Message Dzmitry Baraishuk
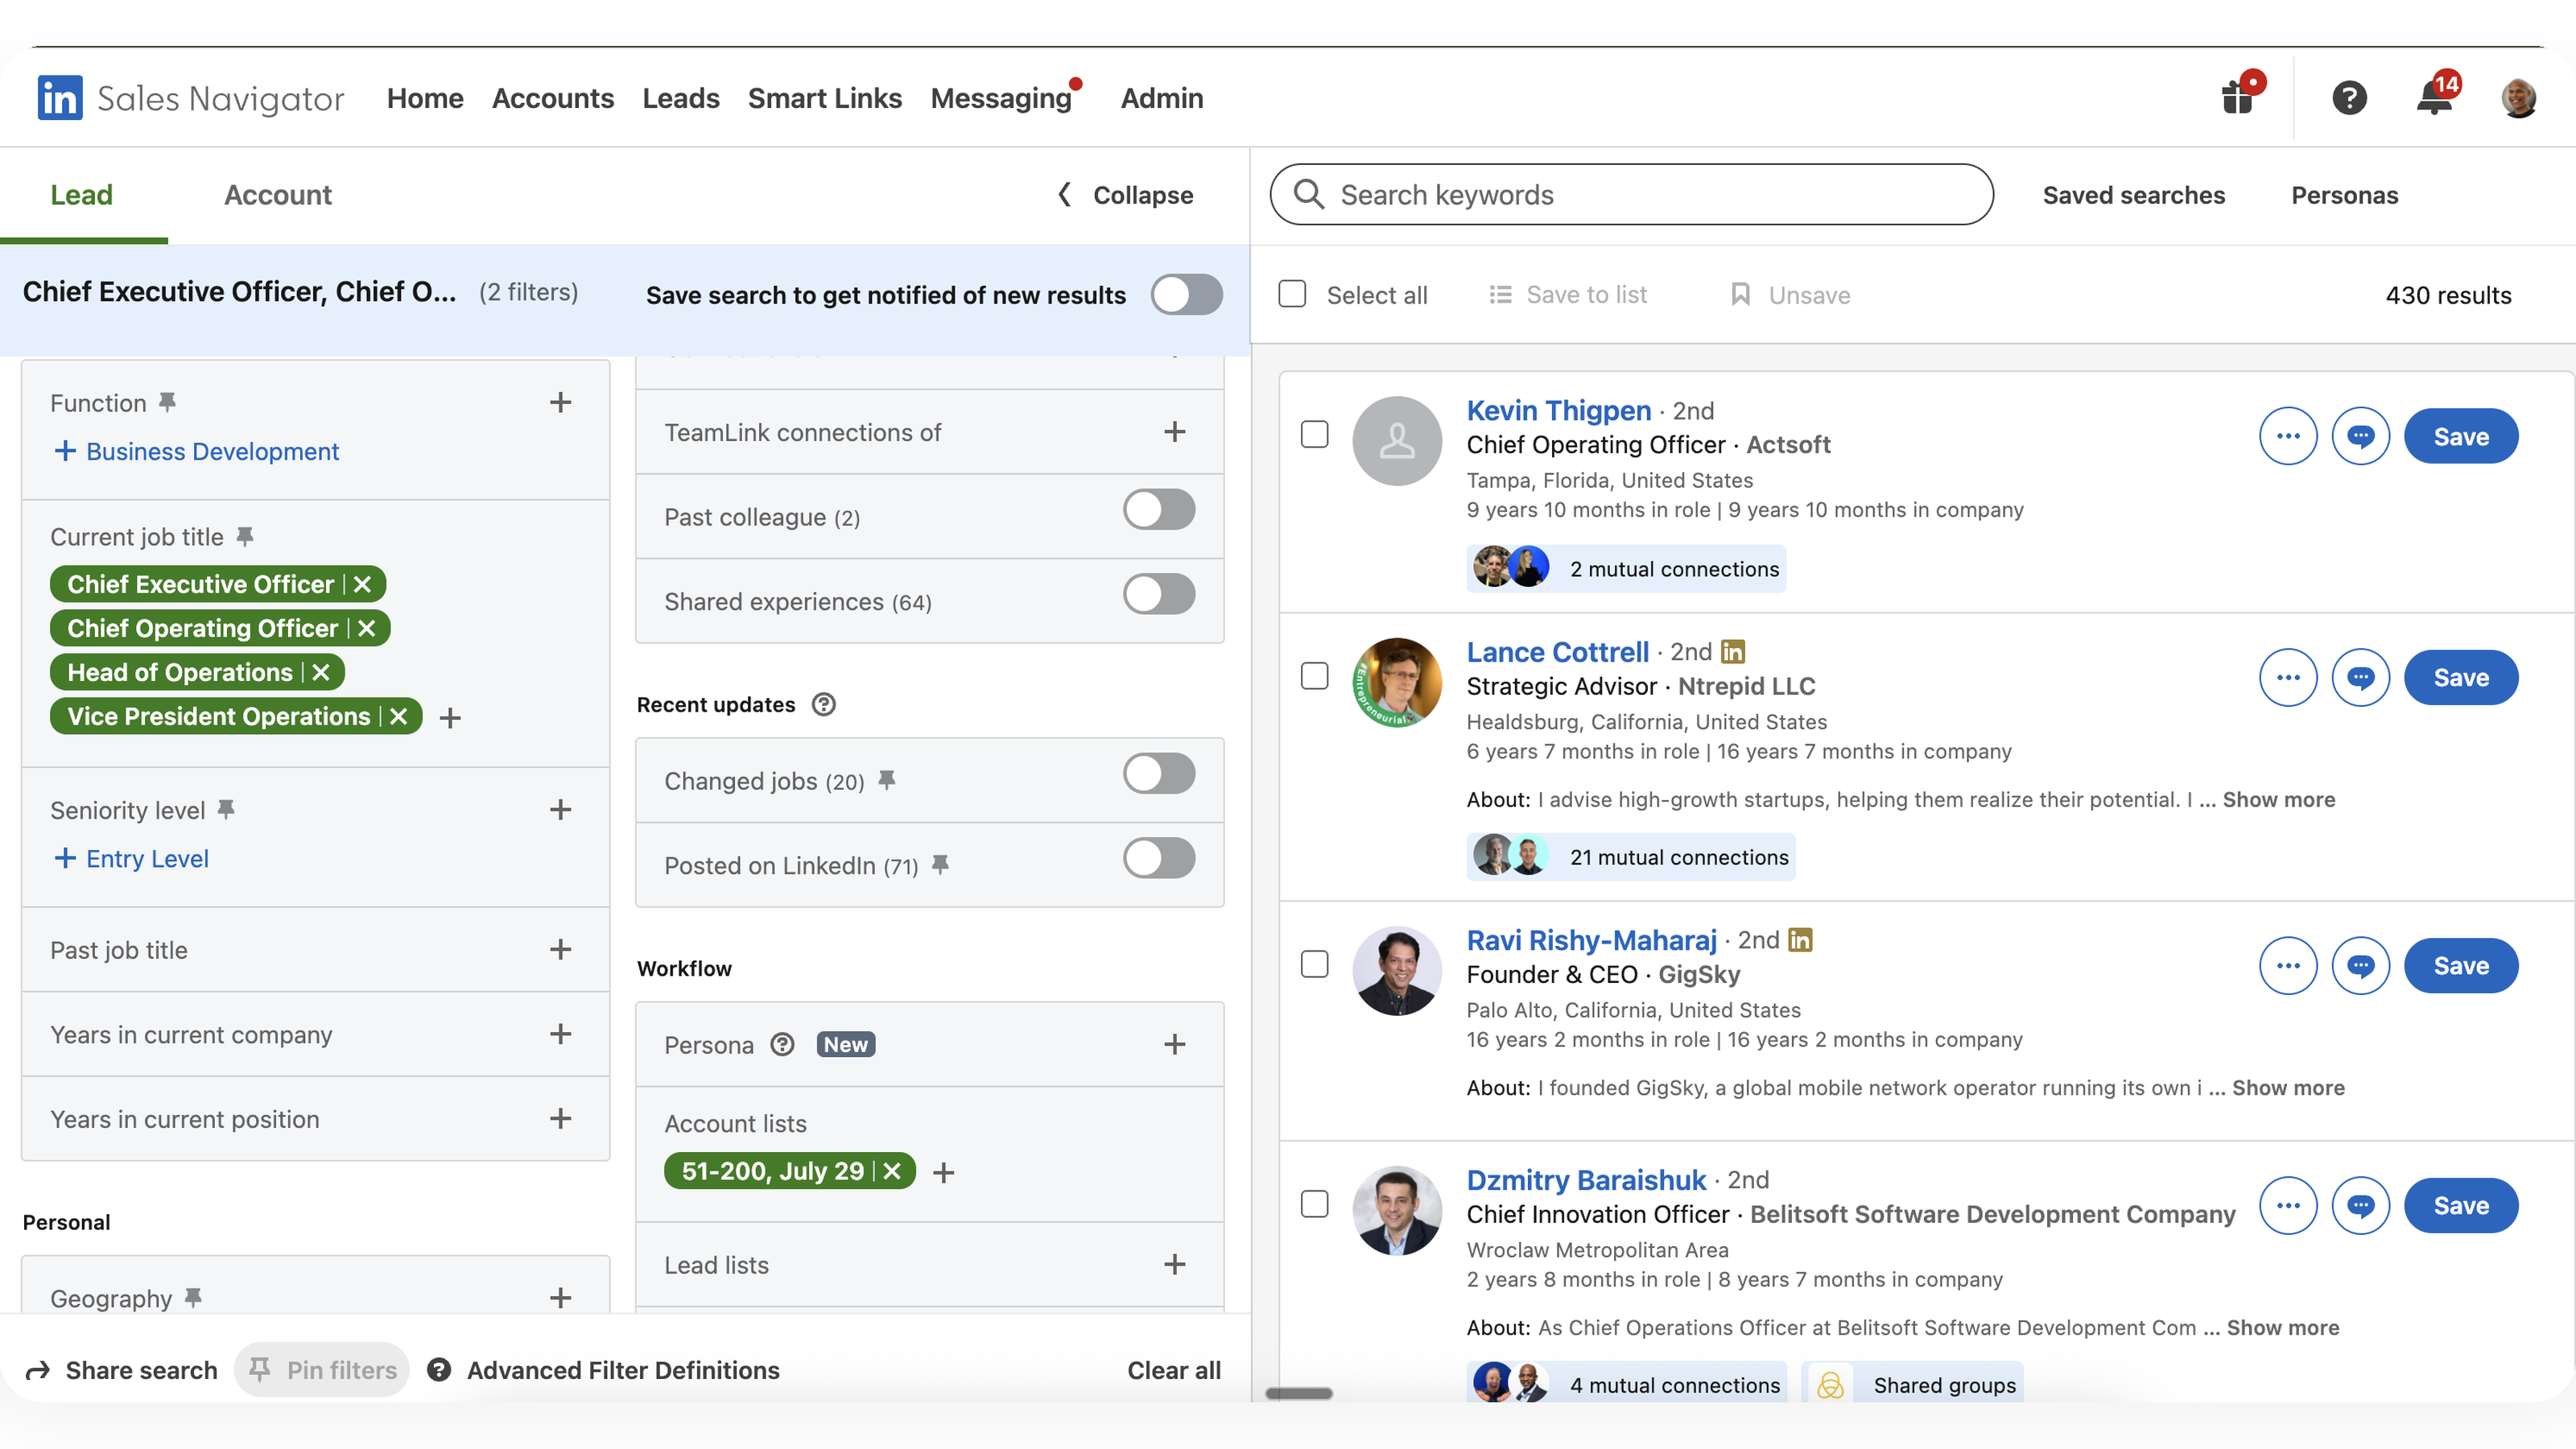 pyautogui.click(x=2360, y=1205)
